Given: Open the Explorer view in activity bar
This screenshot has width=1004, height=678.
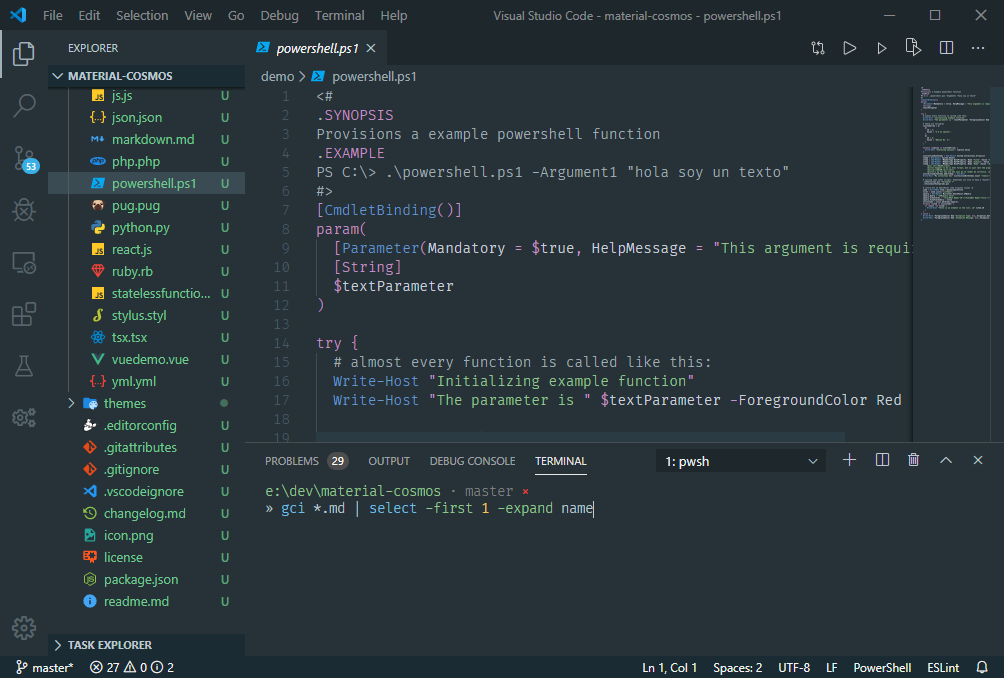Looking at the screenshot, I should click(x=24, y=54).
